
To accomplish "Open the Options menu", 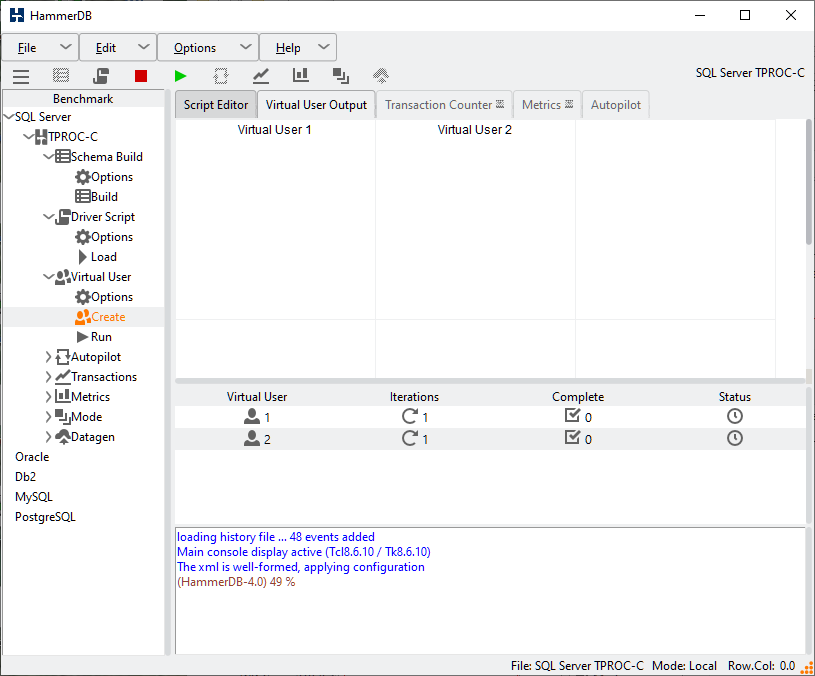I will (207, 47).
